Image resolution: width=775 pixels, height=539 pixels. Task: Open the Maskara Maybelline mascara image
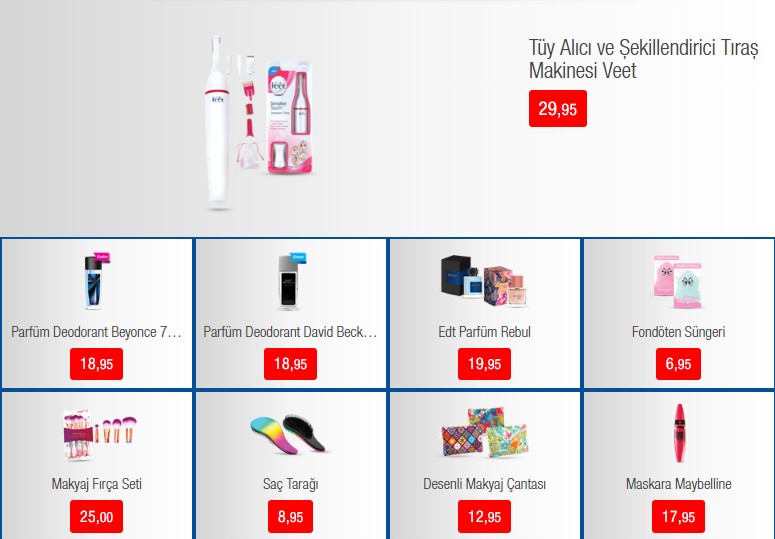click(679, 433)
